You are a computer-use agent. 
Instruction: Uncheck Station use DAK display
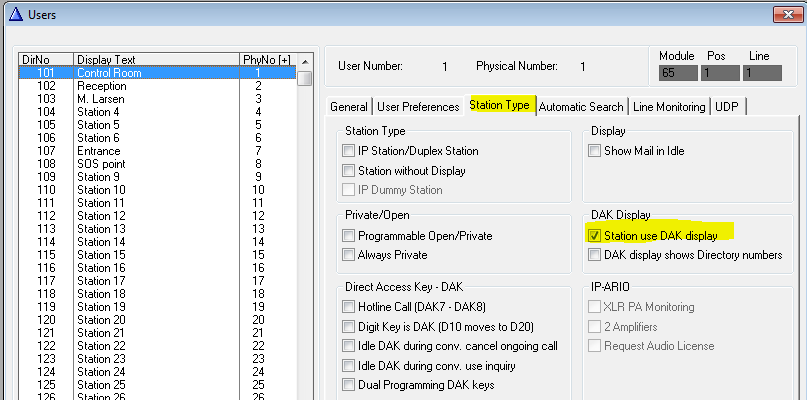pyautogui.click(x=595, y=236)
